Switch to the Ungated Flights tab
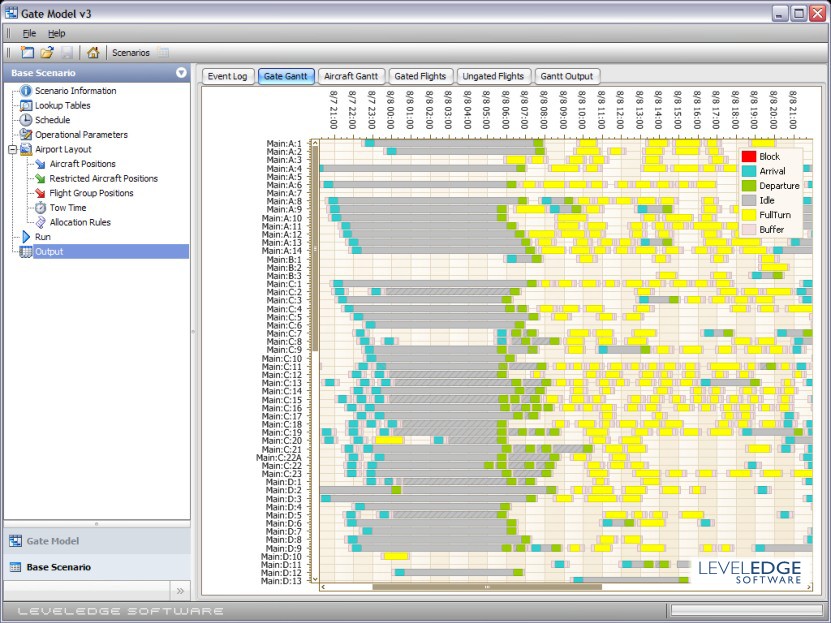 (493, 76)
